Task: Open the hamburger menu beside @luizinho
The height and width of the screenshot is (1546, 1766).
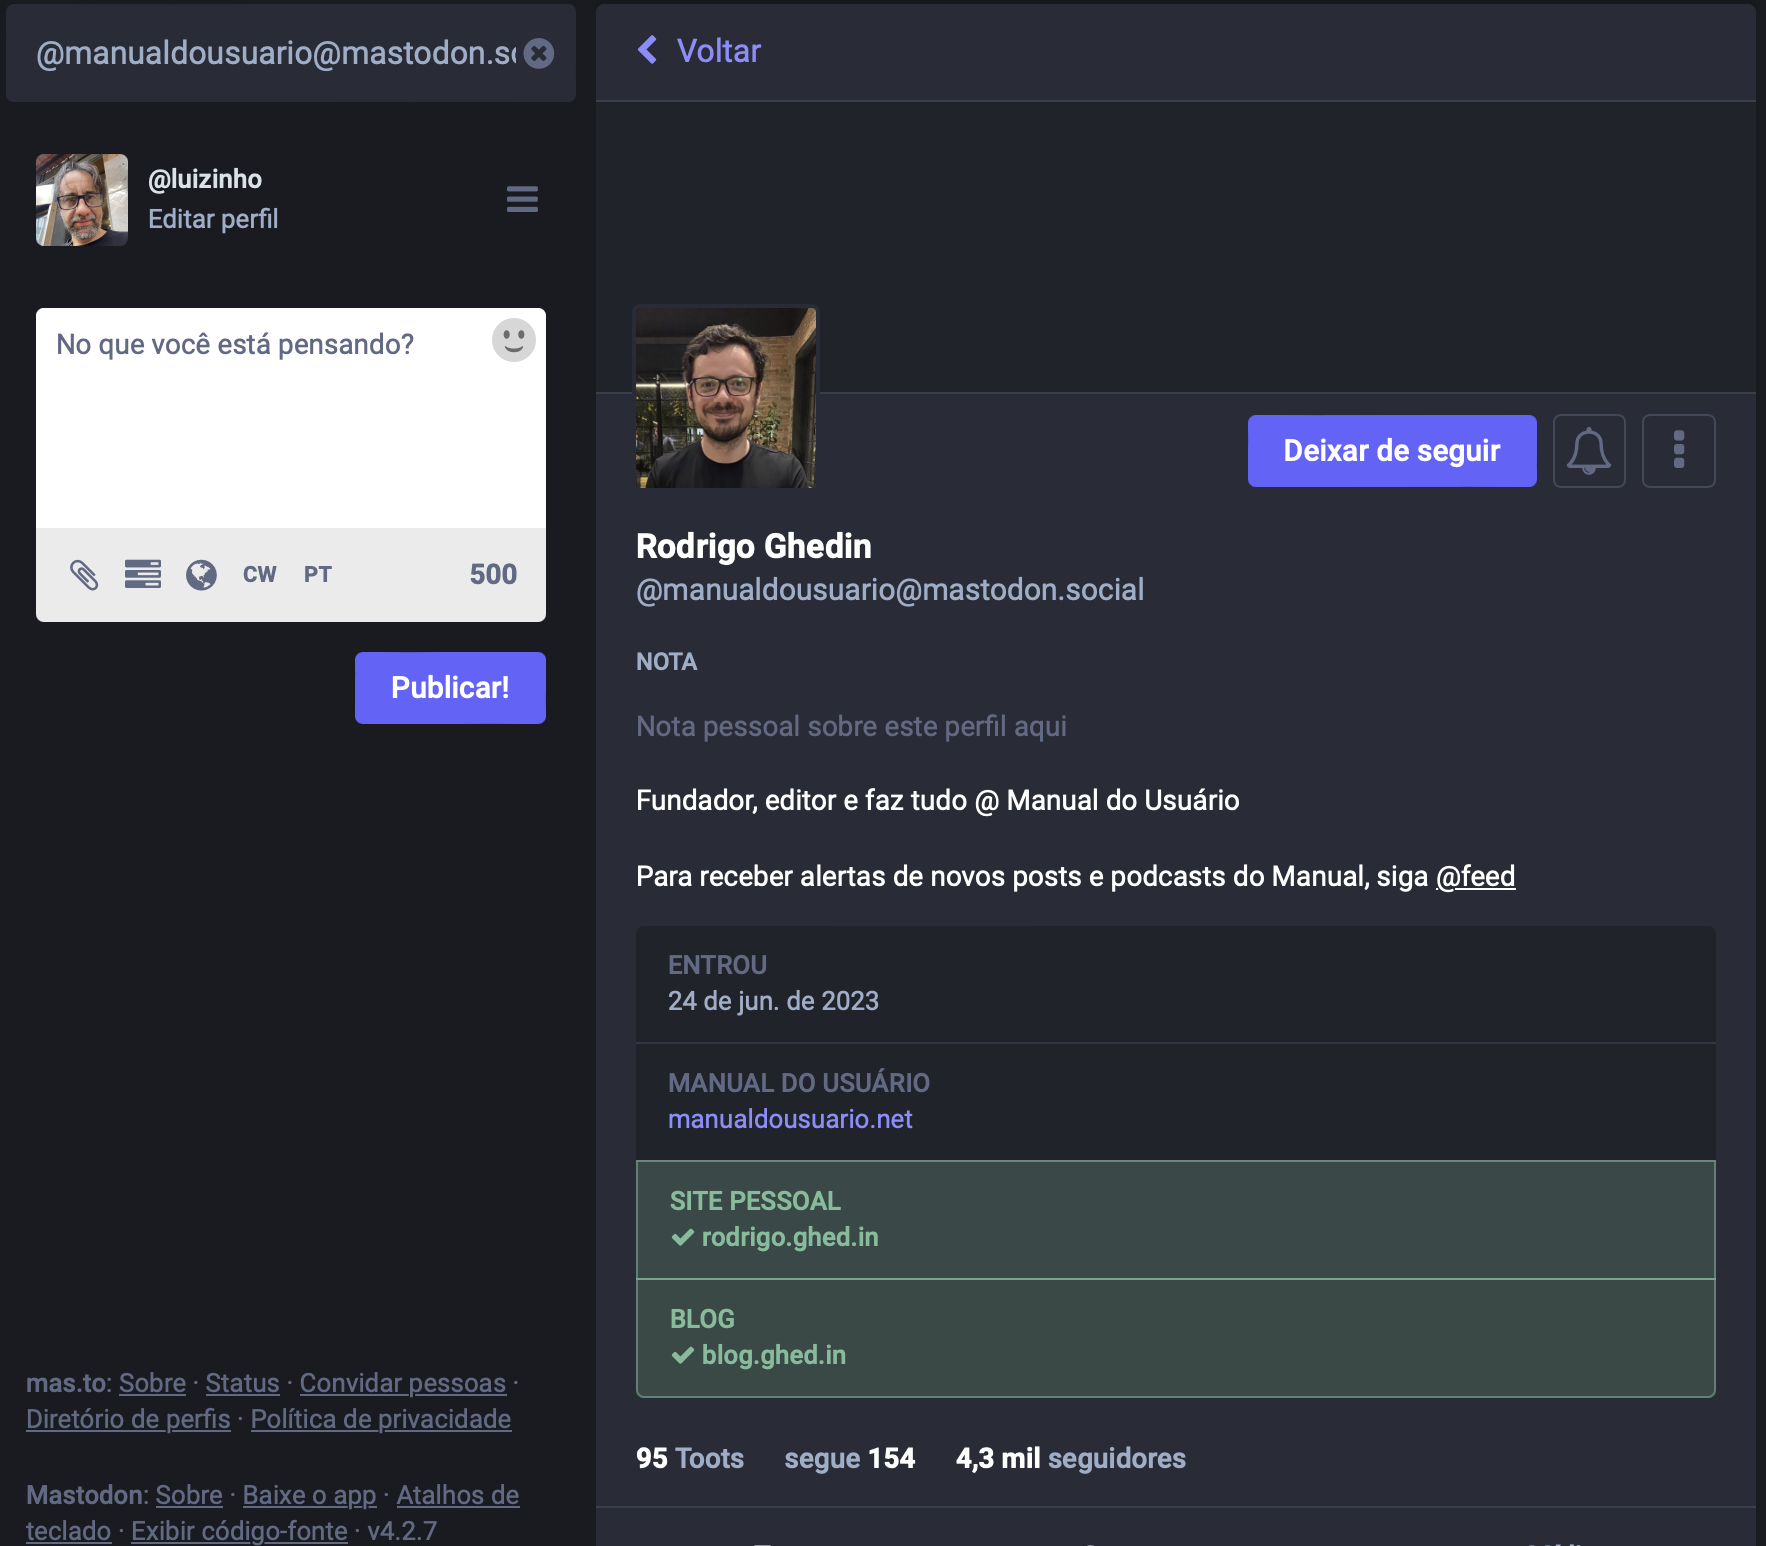Action: 522,199
